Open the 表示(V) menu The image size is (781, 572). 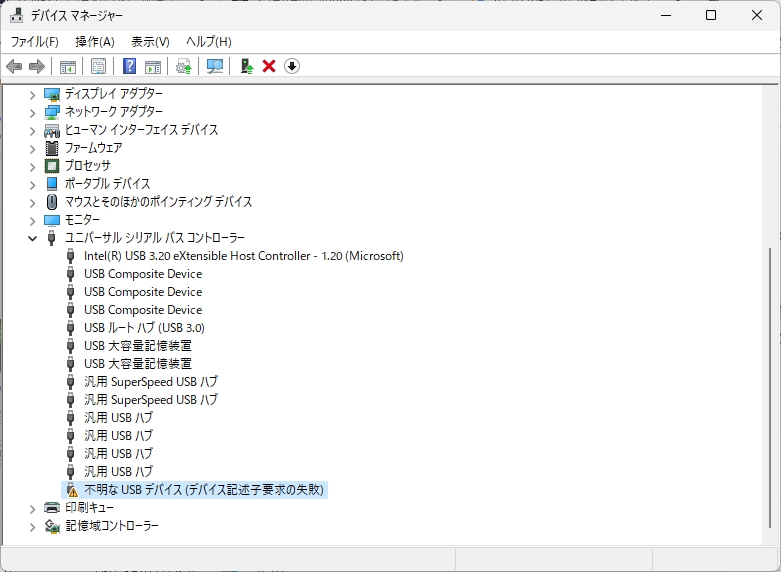(150, 41)
